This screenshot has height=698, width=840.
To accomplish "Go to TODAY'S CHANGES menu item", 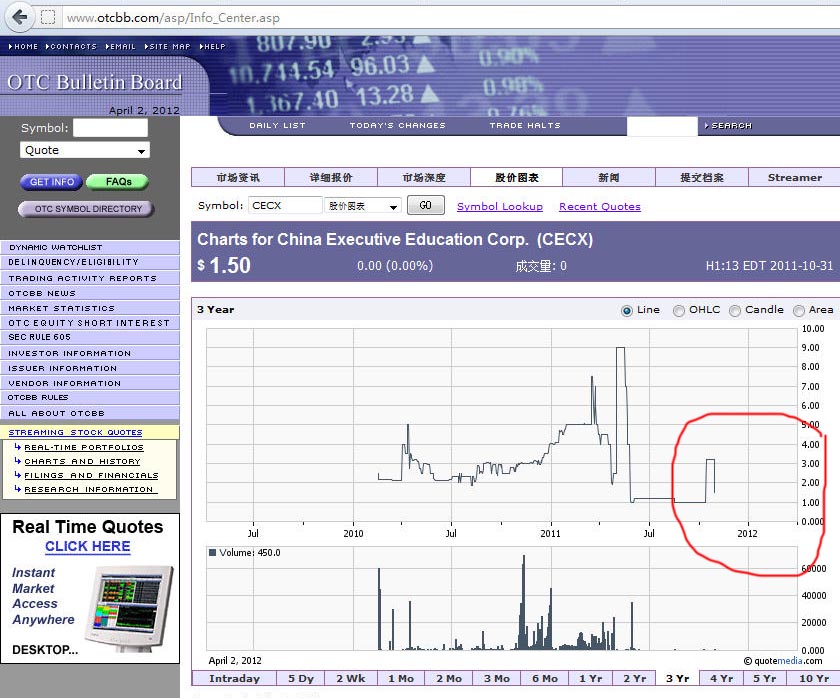I will (x=398, y=125).
